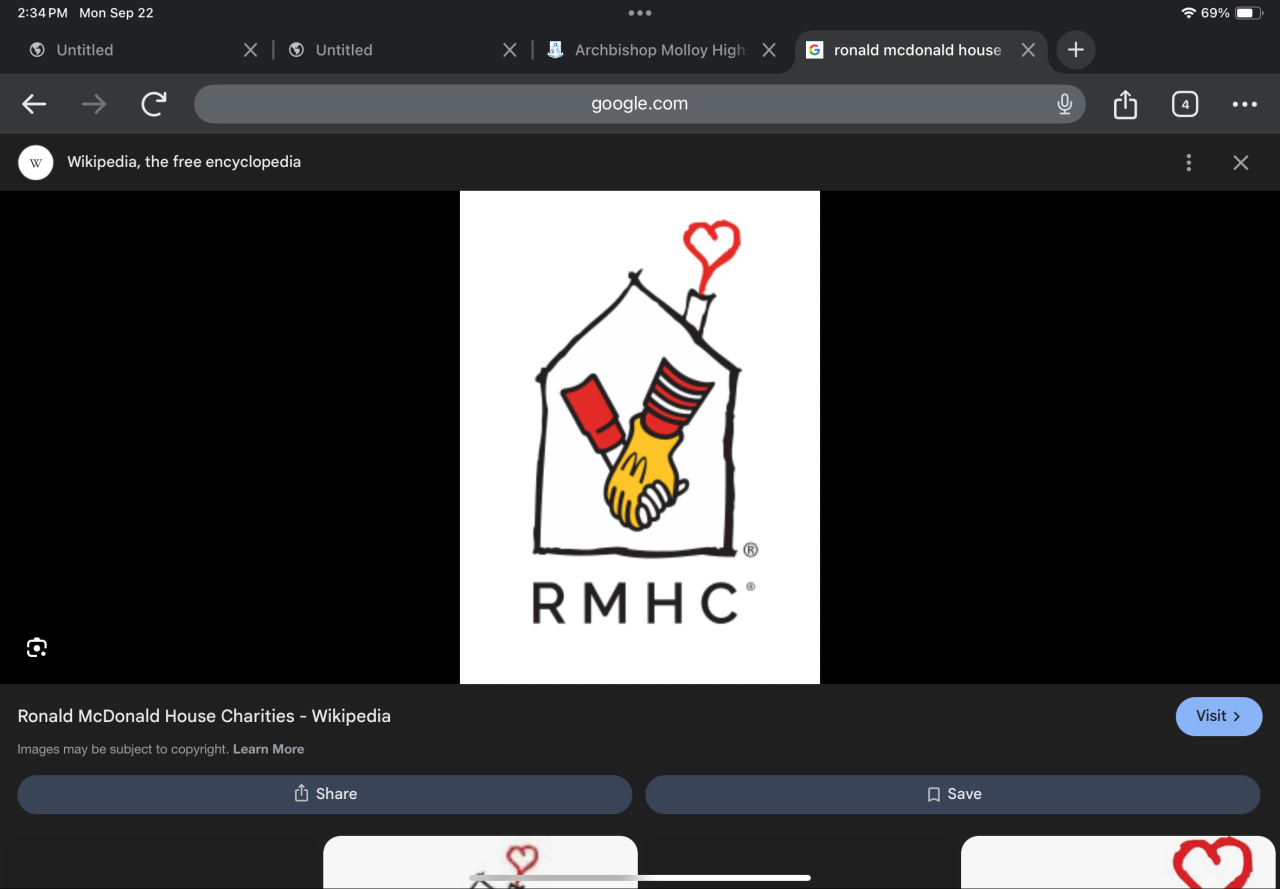Click the forward navigation arrow
Image resolution: width=1280 pixels, height=889 pixels.
tap(94, 104)
